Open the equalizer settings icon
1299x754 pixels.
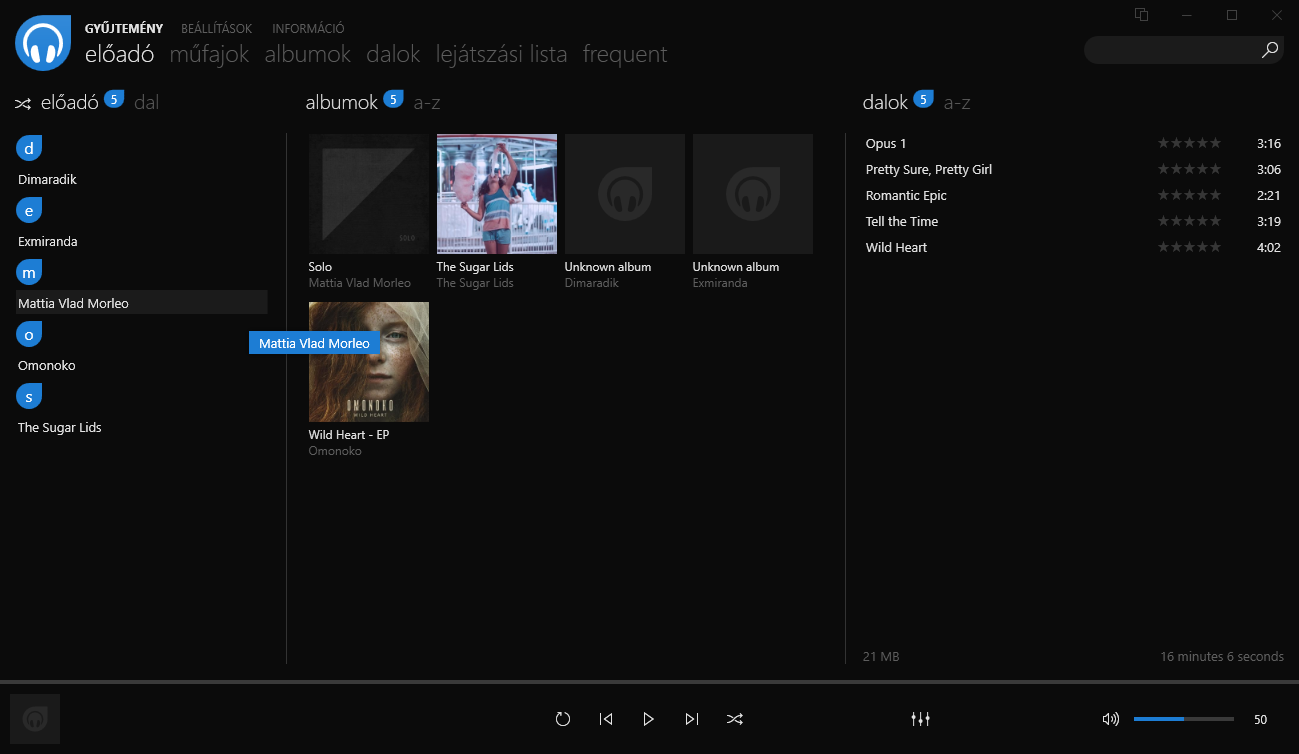tap(920, 719)
